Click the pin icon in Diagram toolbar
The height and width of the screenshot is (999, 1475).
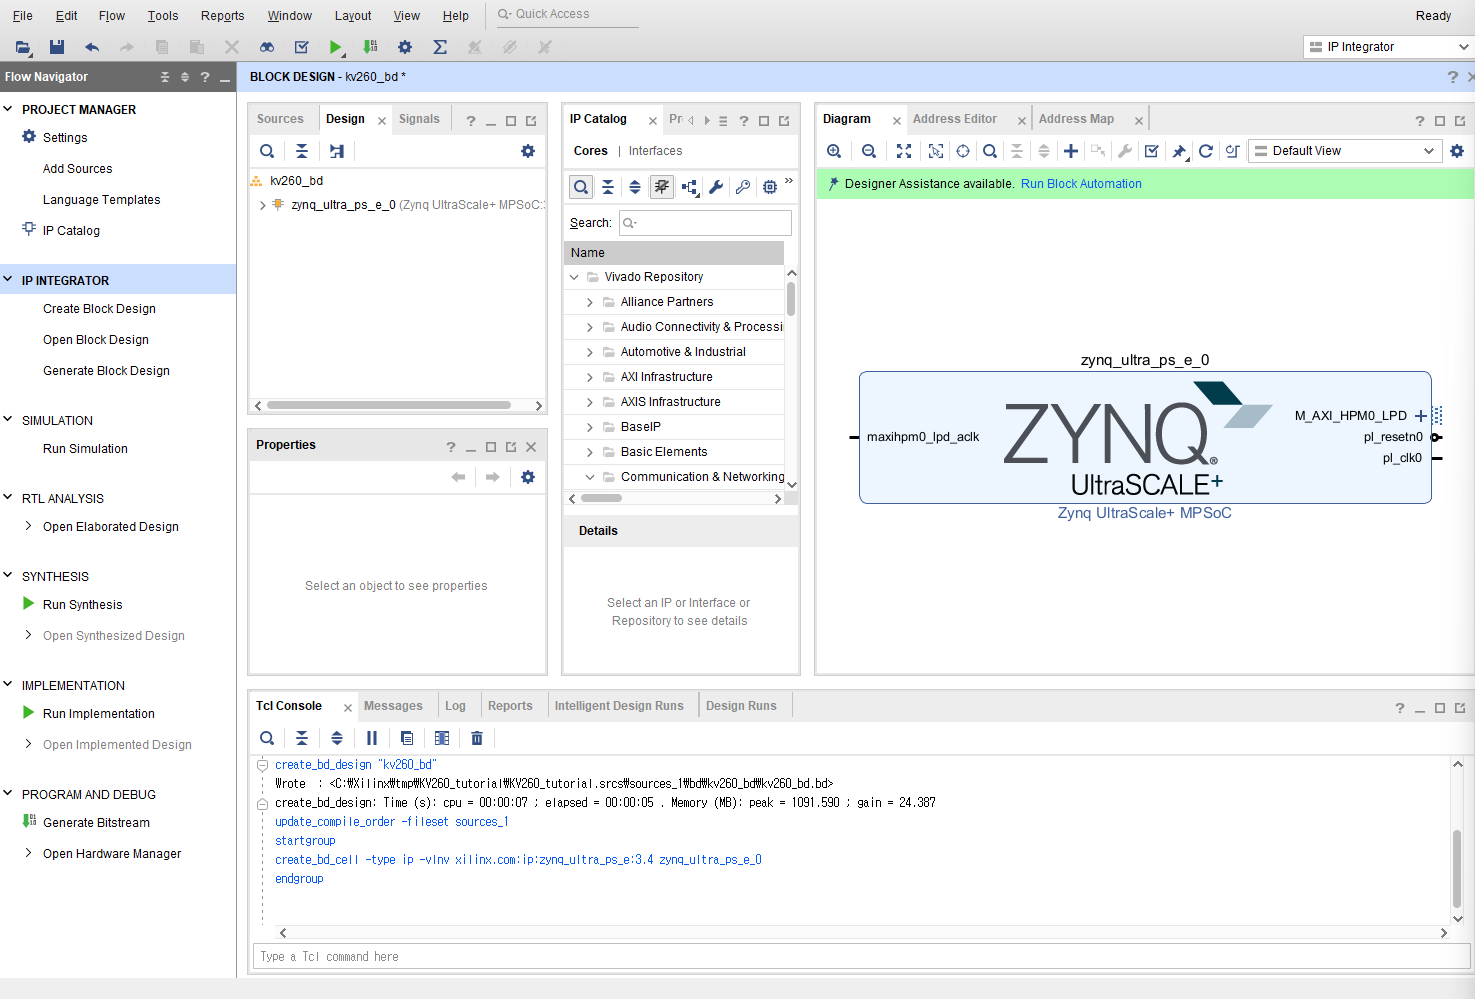pos(1179,151)
